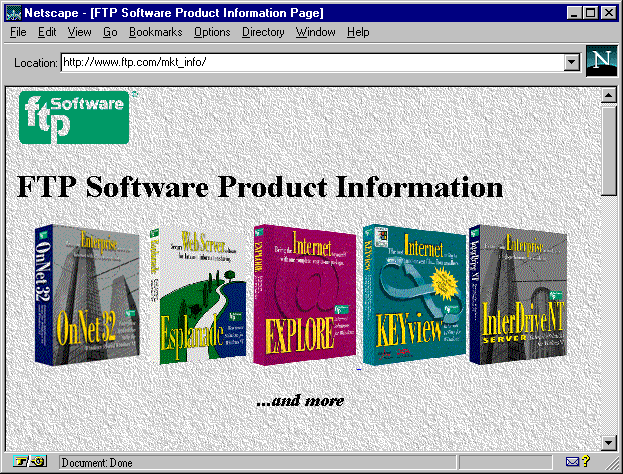
Task: Click the security key icon in status bar
Action: (x=30, y=461)
